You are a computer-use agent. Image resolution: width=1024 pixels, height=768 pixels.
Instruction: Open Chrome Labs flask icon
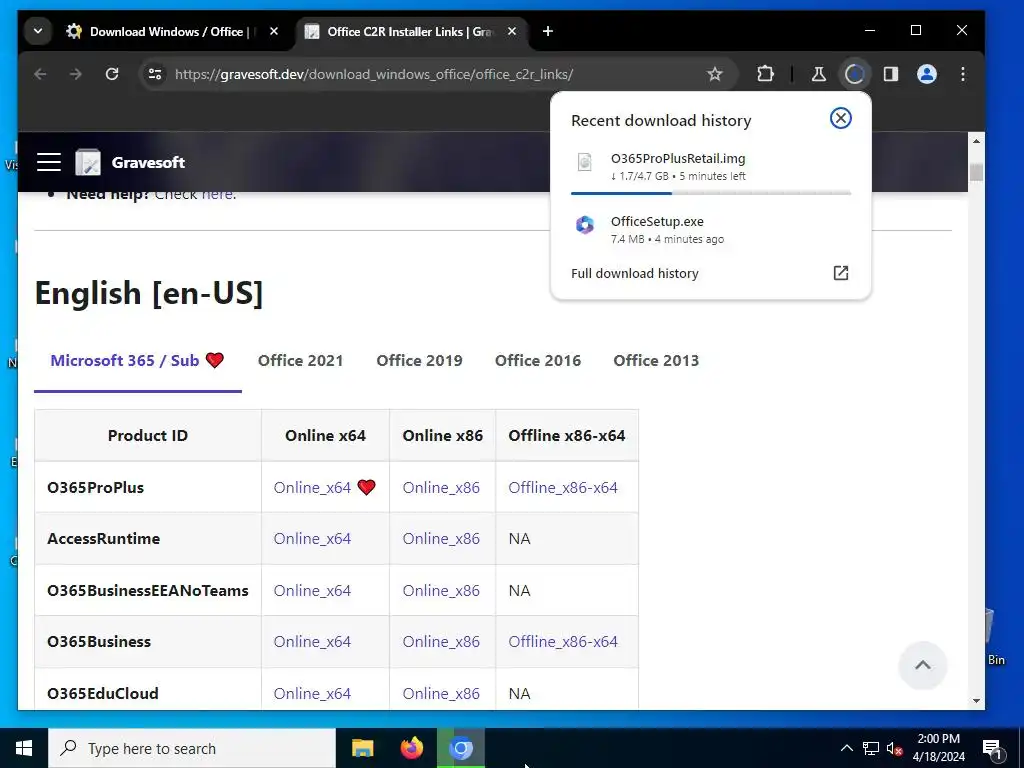pyautogui.click(x=818, y=74)
